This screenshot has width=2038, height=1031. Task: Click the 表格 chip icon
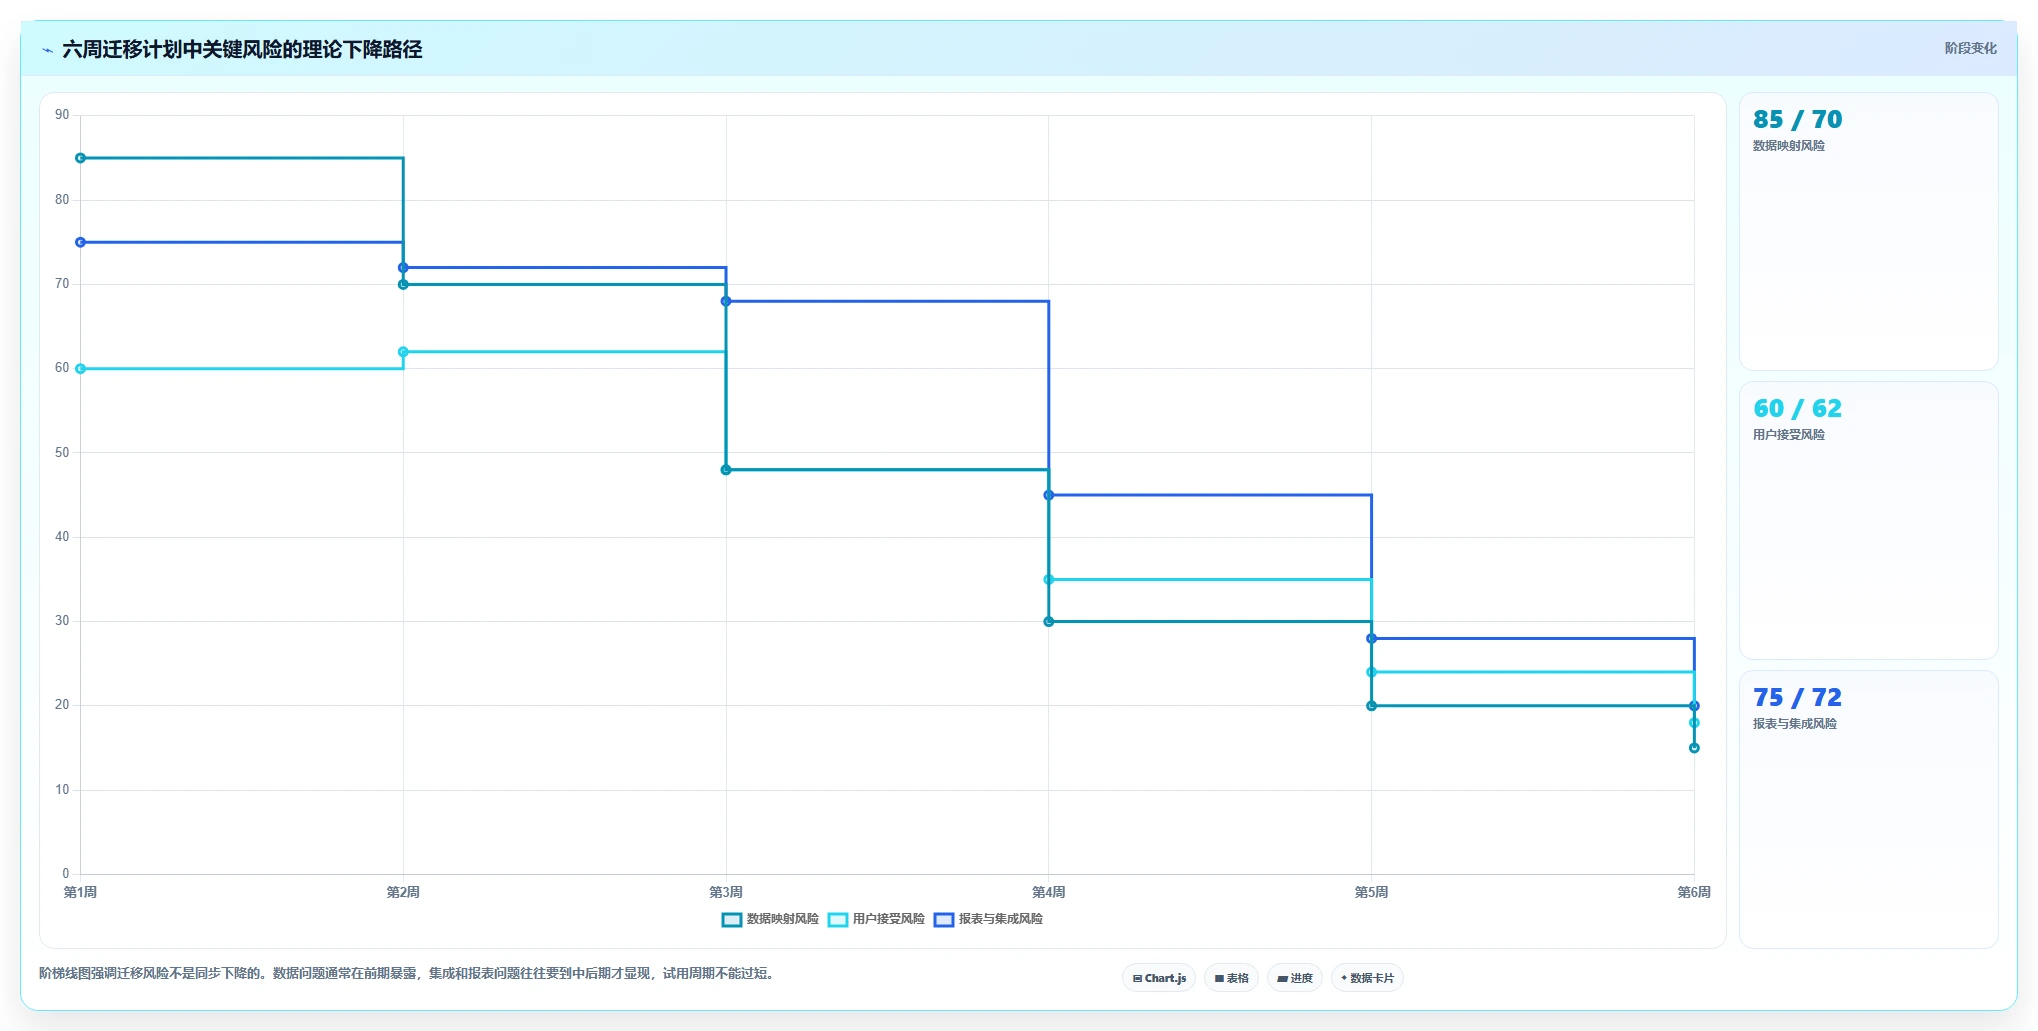pyautogui.click(x=1219, y=979)
